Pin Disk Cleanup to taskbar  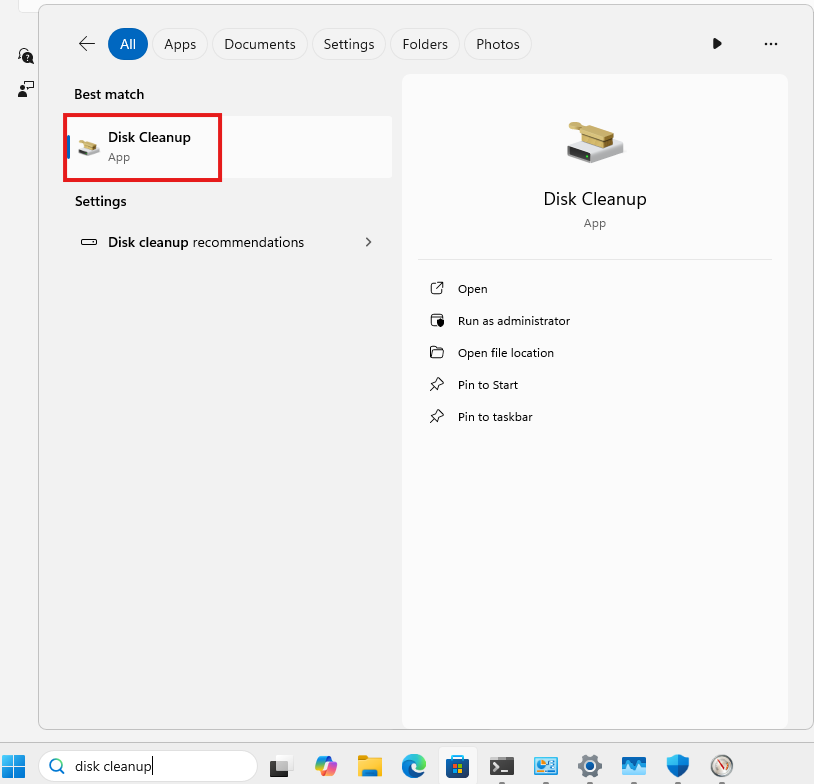point(495,417)
